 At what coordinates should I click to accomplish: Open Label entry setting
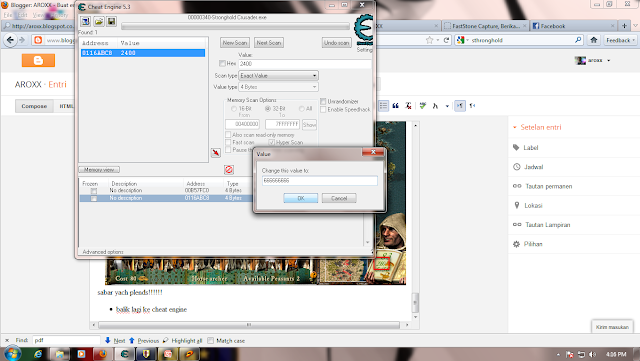point(531,148)
